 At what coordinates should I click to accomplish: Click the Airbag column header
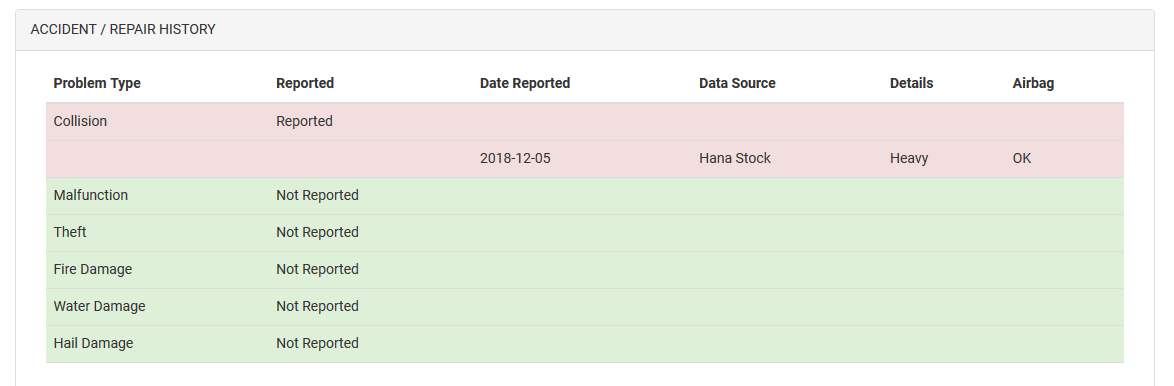point(1033,83)
